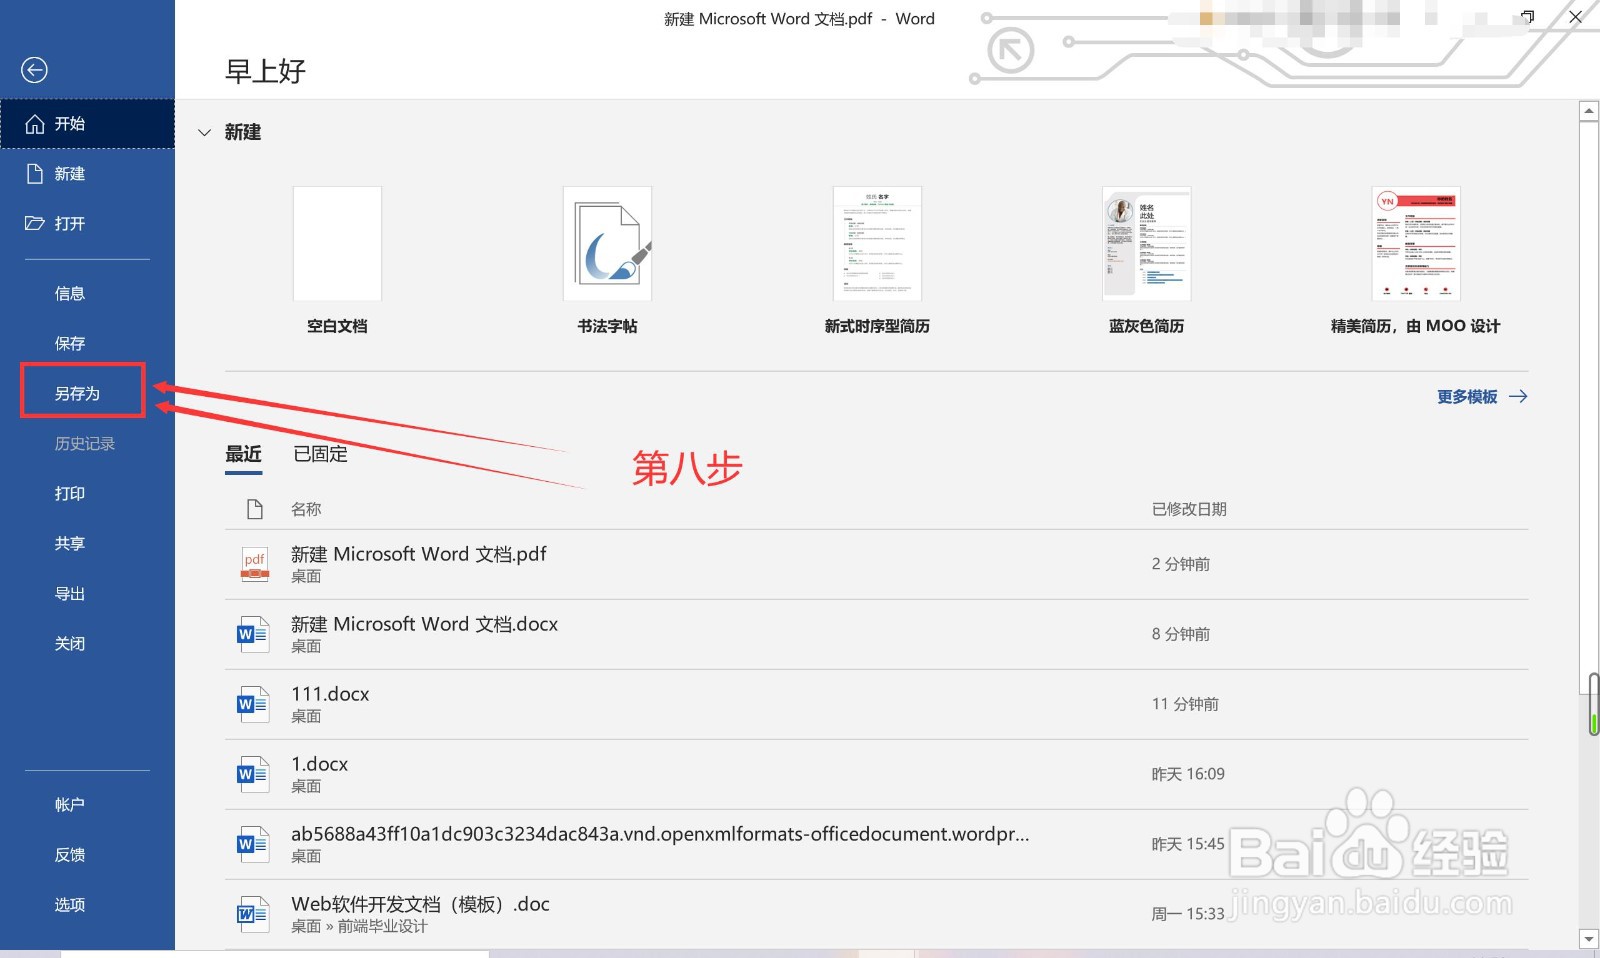Select the 蓝灰色简历 template thumbnail

(x=1146, y=243)
